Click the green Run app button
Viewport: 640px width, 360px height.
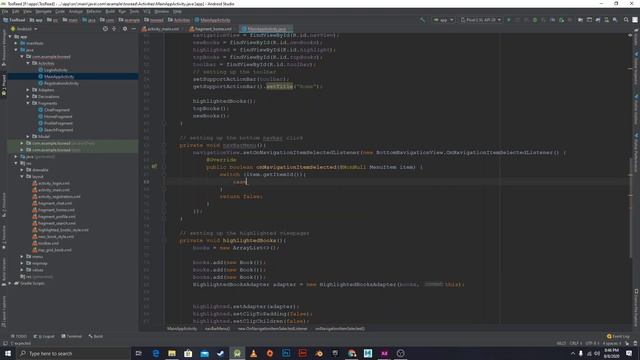click(x=509, y=20)
